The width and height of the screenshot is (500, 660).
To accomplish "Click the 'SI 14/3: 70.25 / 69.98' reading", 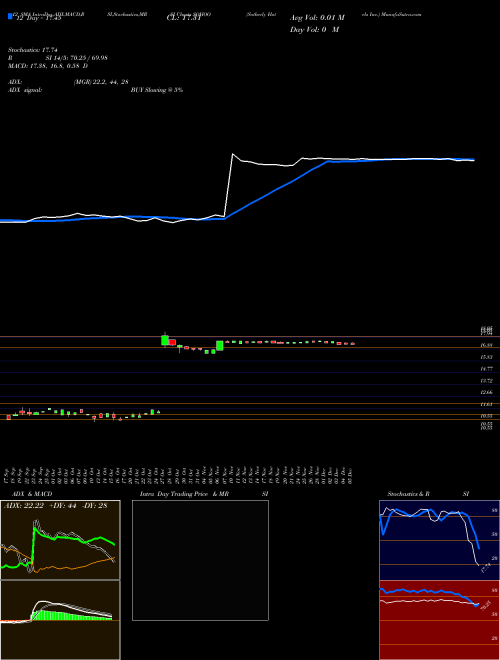I will tap(77, 58).
